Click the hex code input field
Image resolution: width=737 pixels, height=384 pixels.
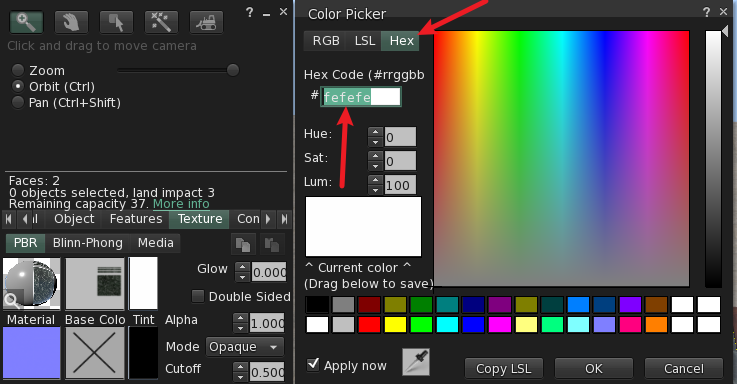[361, 97]
